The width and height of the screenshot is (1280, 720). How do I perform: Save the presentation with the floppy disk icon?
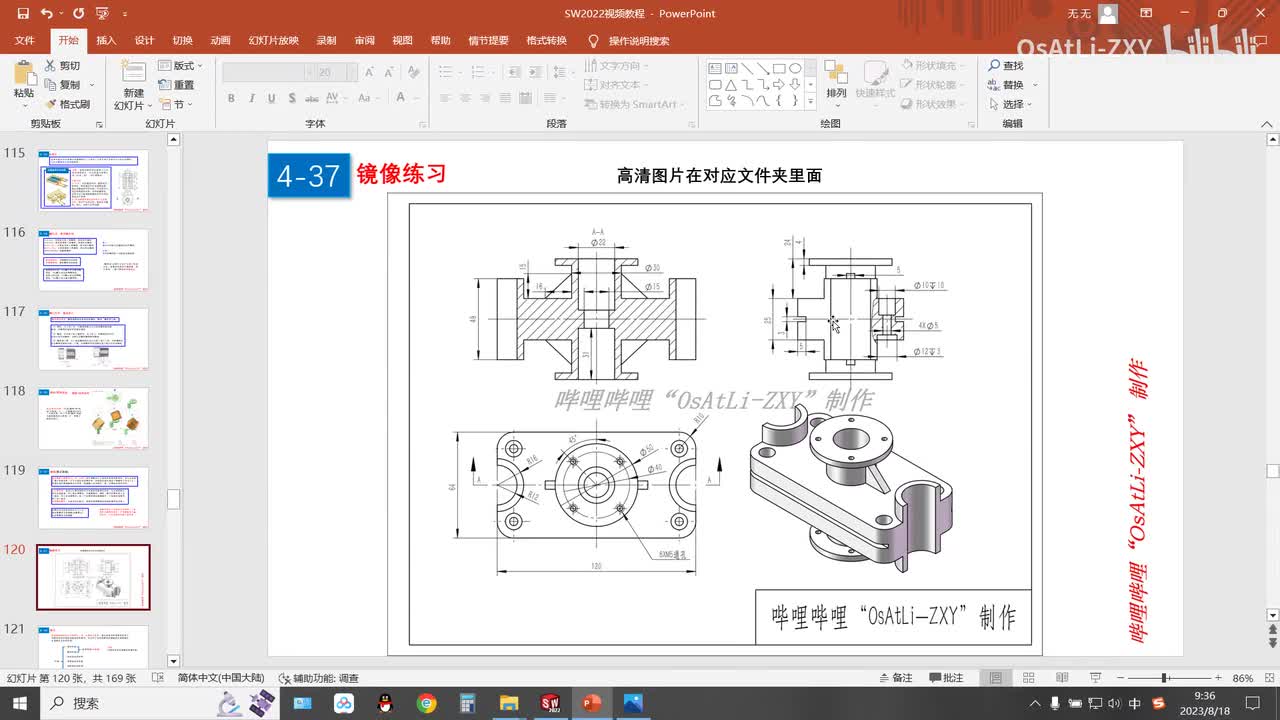tap(22, 14)
